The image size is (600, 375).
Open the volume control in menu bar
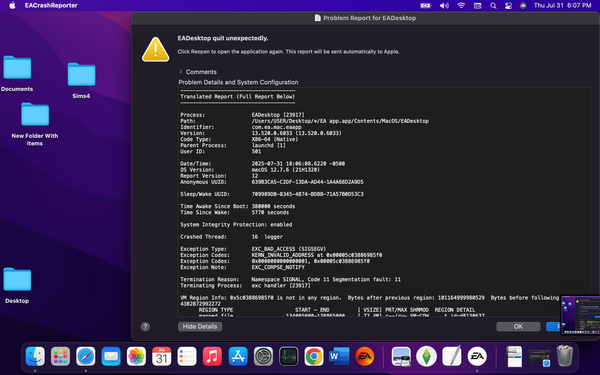(x=444, y=5)
